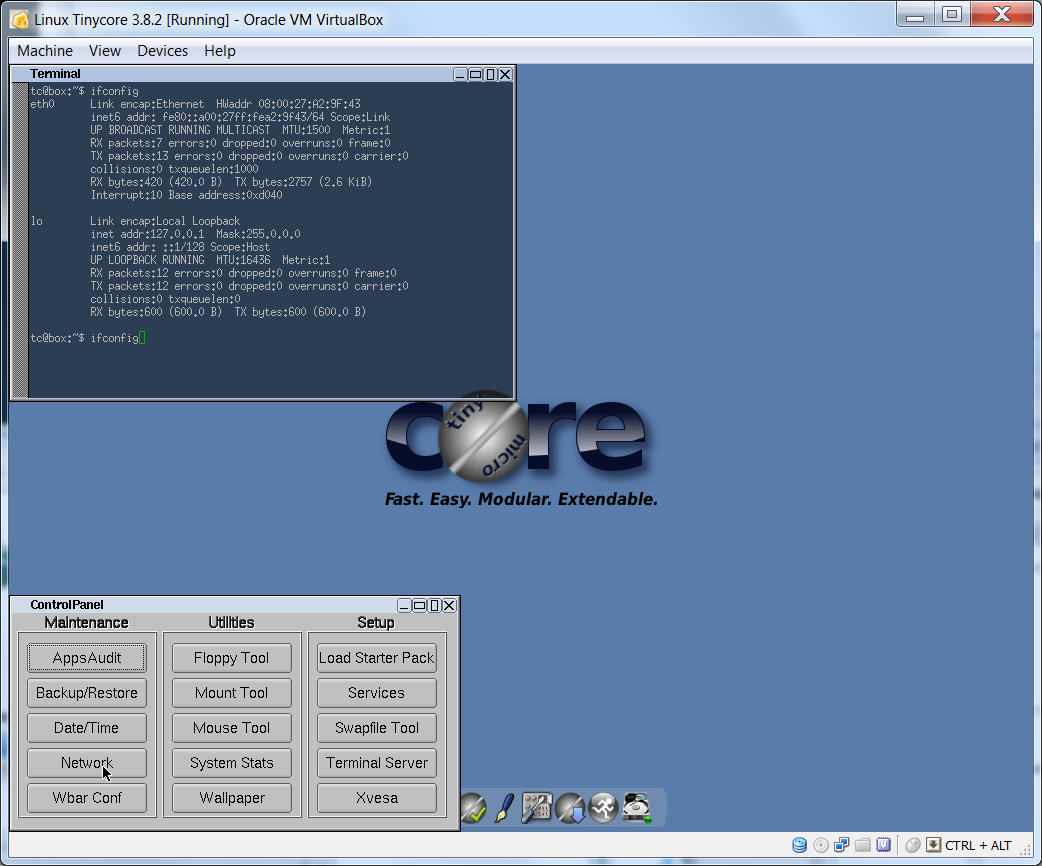The image size is (1042, 866).
Task: Click the optical CD drive status icon
Action: pyautogui.click(x=821, y=845)
